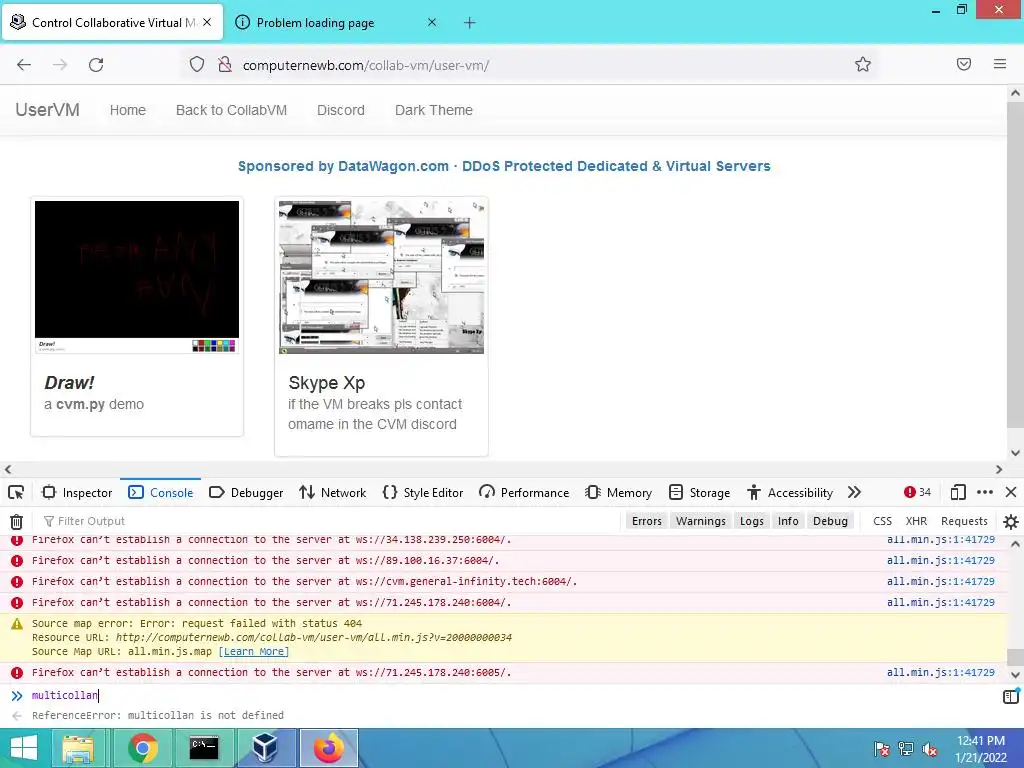Toggle Errors console filter

647,521
